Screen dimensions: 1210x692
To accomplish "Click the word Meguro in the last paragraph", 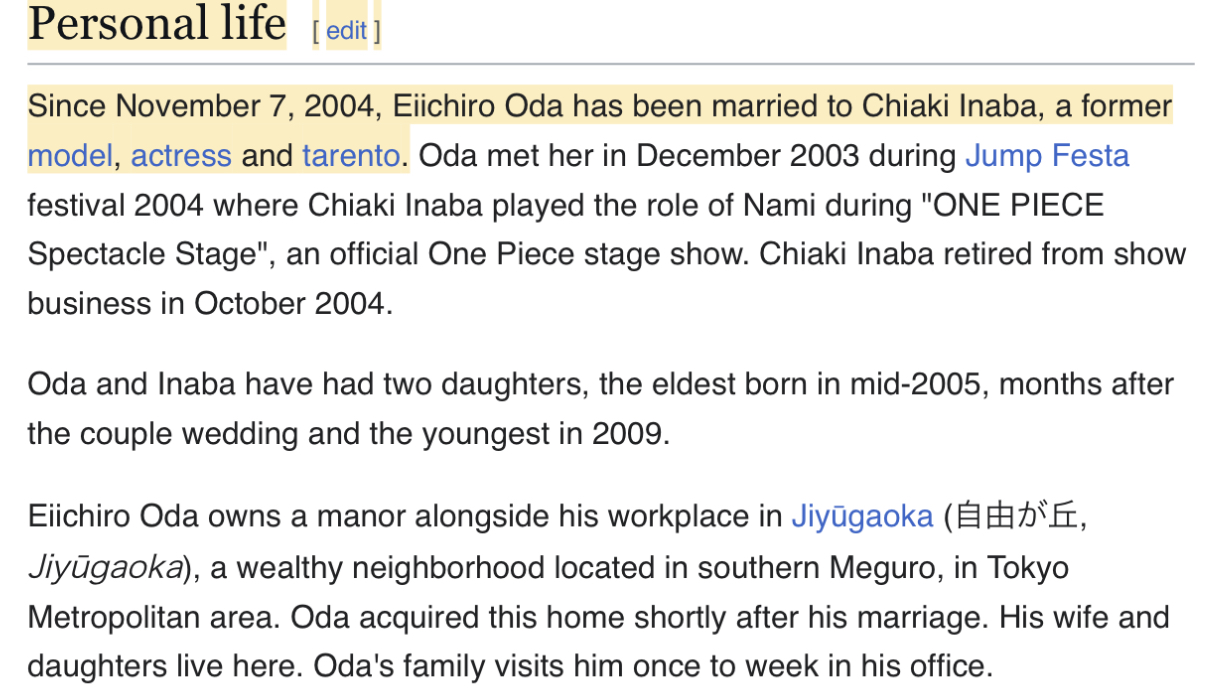I will point(903,567).
